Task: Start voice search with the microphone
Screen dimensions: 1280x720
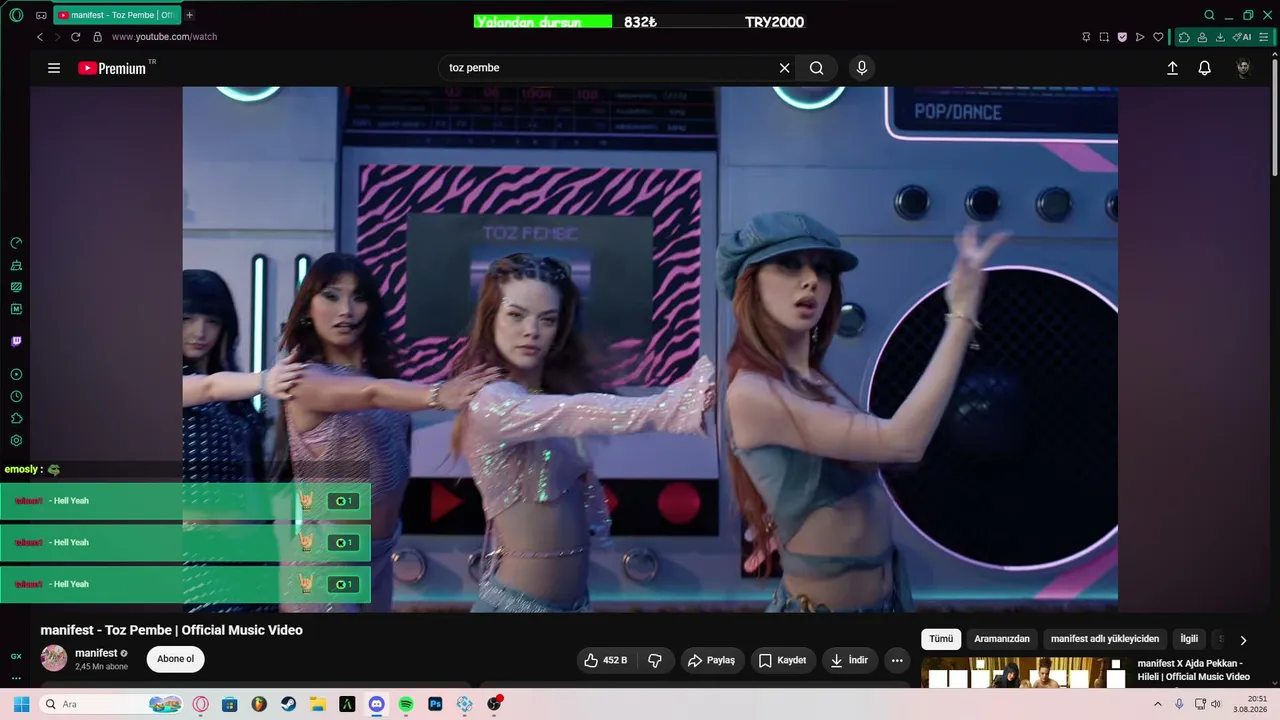Action: [862, 68]
